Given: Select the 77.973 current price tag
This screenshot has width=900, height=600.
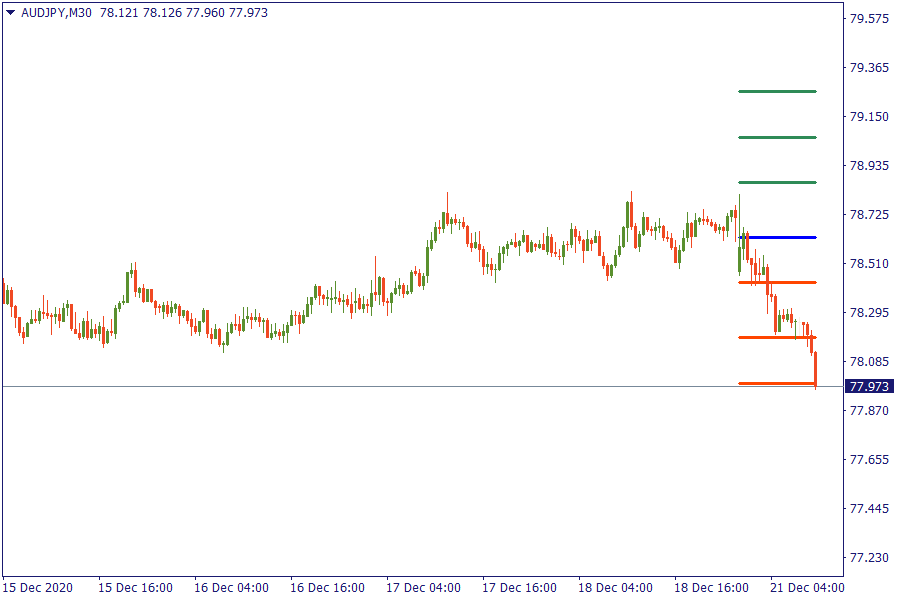Looking at the screenshot, I should (868, 387).
